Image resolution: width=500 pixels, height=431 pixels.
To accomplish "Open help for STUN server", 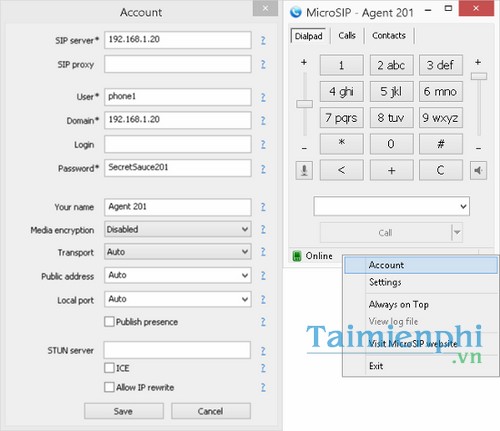I will (263, 351).
